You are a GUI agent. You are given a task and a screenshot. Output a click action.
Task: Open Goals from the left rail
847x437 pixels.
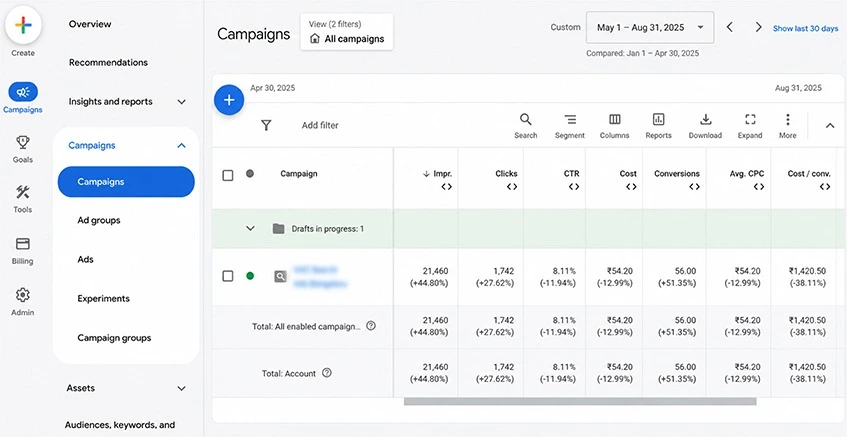pyautogui.click(x=23, y=149)
